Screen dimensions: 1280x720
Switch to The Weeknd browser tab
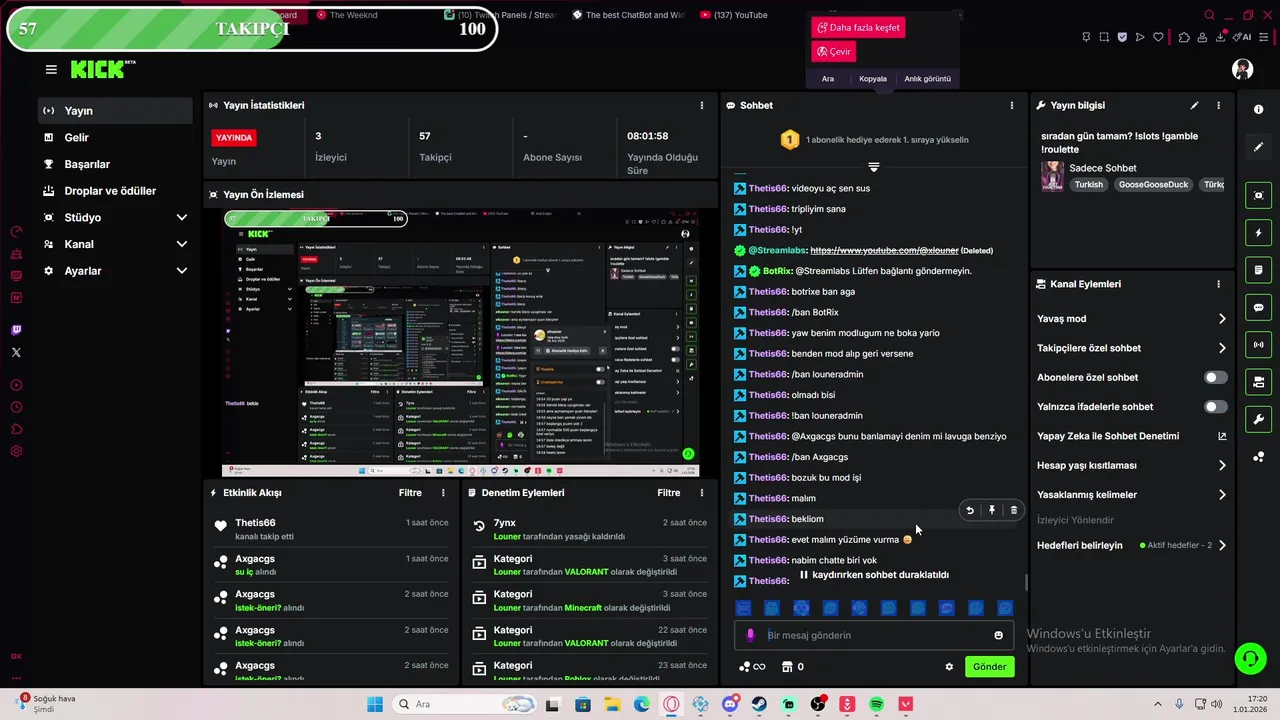point(348,15)
